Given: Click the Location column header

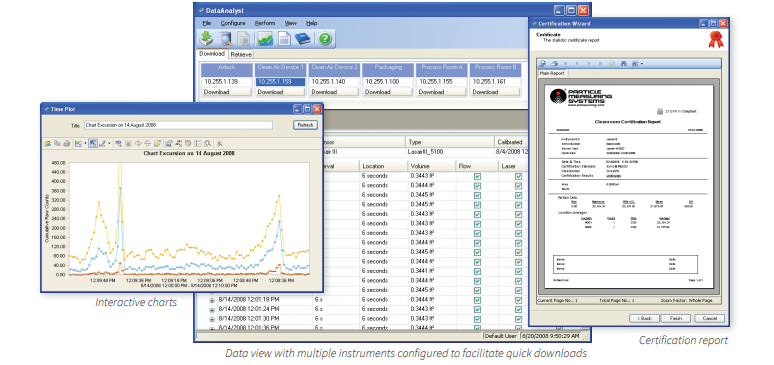Looking at the screenshot, I should [x=384, y=166].
